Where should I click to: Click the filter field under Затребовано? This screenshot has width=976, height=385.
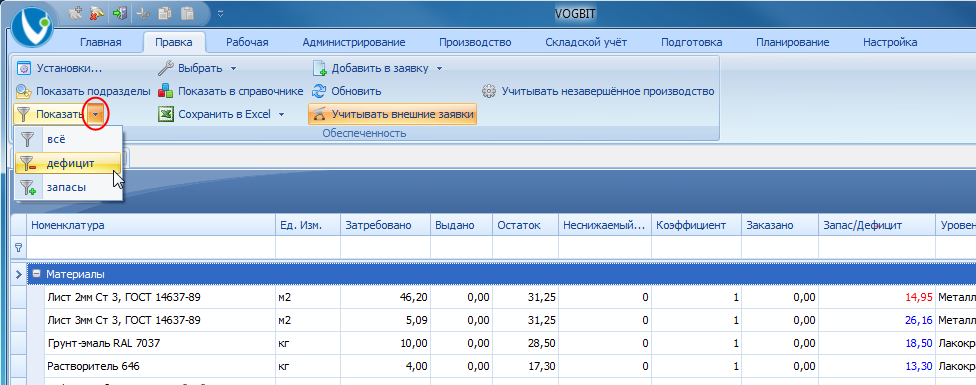[385, 248]
